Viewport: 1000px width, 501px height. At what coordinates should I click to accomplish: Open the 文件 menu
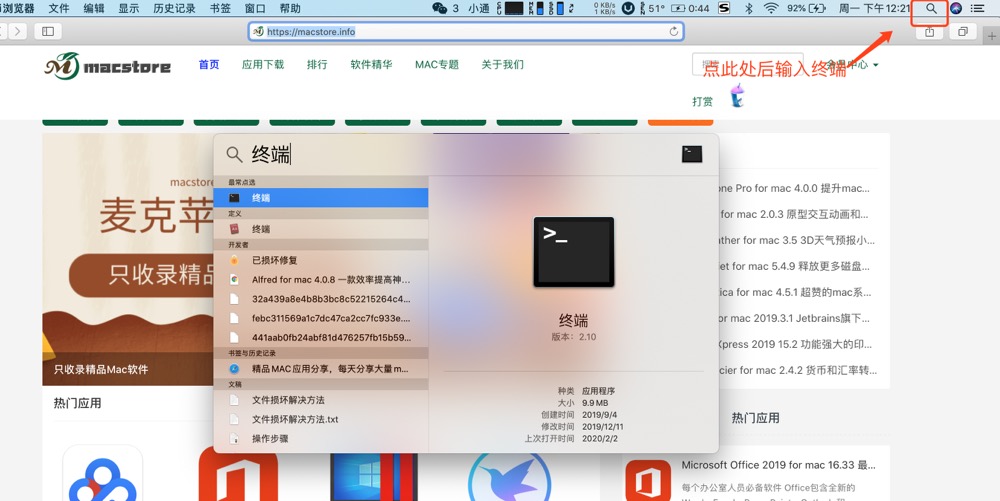[x=59, y=9]
